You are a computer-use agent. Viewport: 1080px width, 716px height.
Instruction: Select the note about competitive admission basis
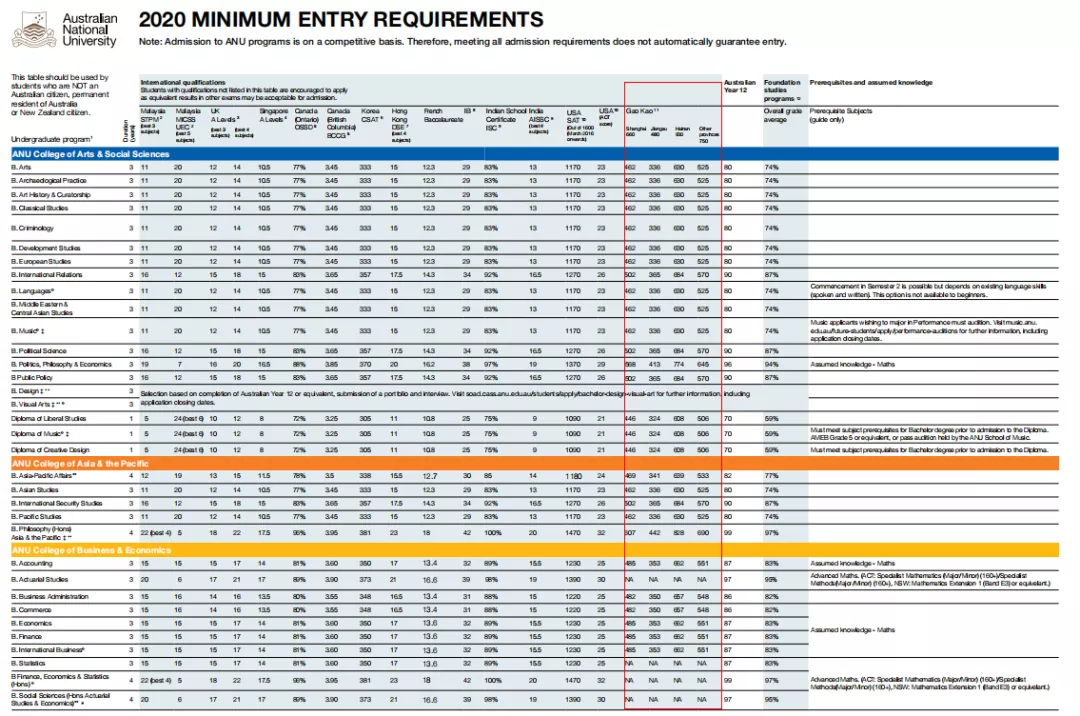[462, 42]
